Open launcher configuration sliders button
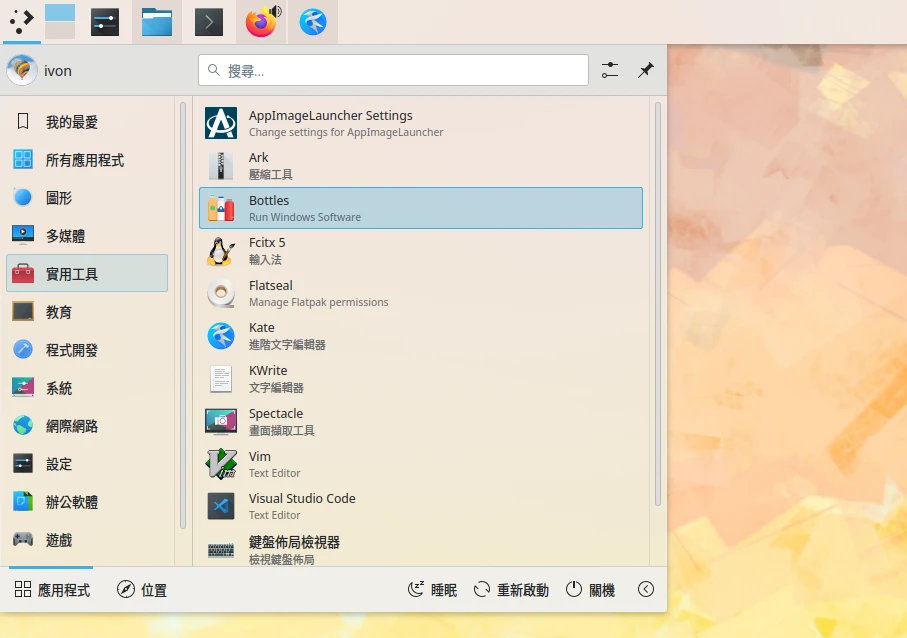907x638 pixels. [610, 70]
